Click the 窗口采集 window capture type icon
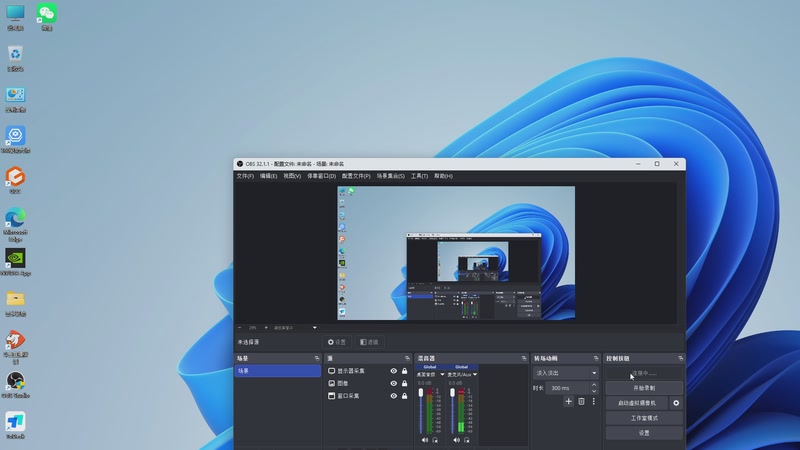 (x=331, y=396)
